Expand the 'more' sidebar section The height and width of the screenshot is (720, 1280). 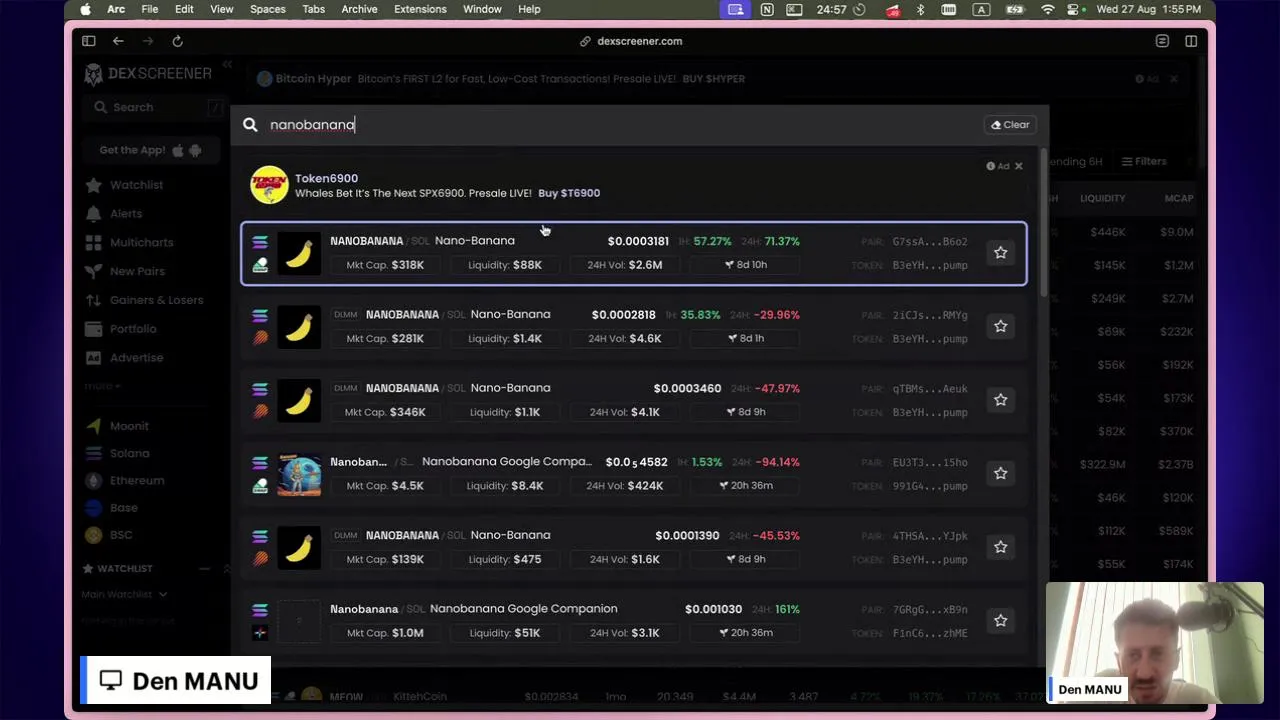(x=102, y=386)
